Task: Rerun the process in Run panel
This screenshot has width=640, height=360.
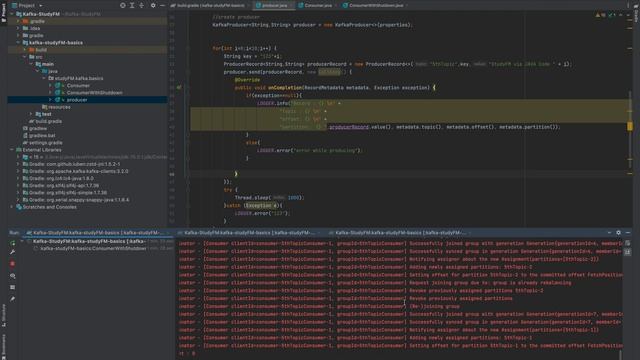Action: click(x=13, y=243)
